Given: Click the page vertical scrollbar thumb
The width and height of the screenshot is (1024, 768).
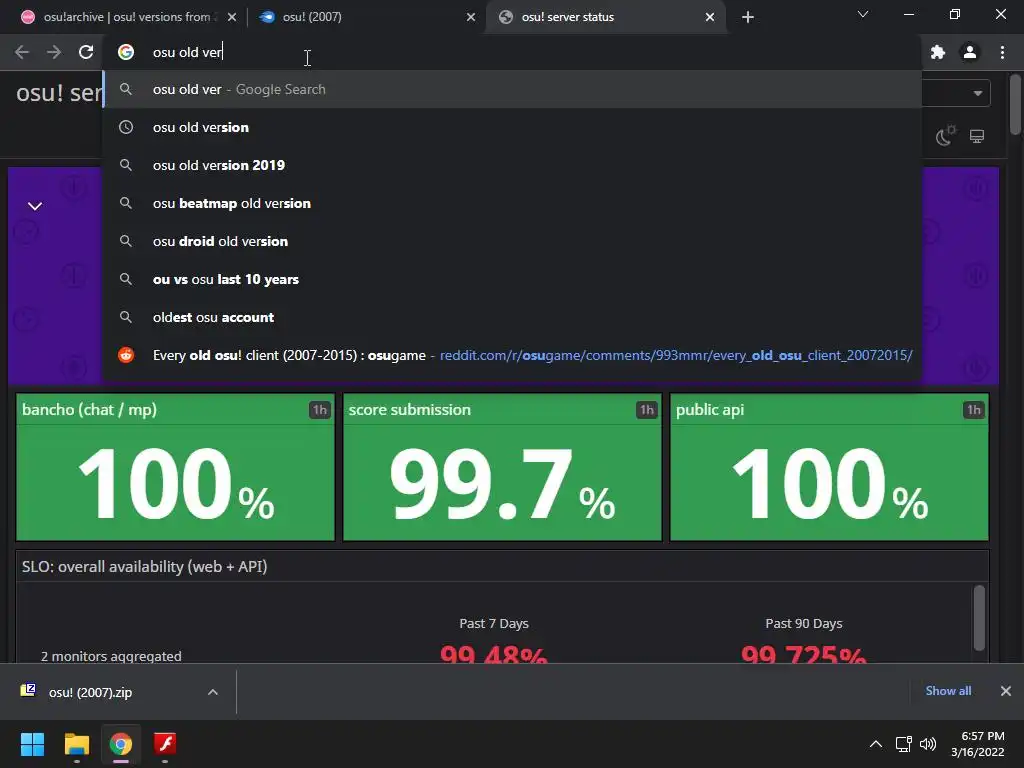Looking at the screenshot, I should [x=1015, y=105].
